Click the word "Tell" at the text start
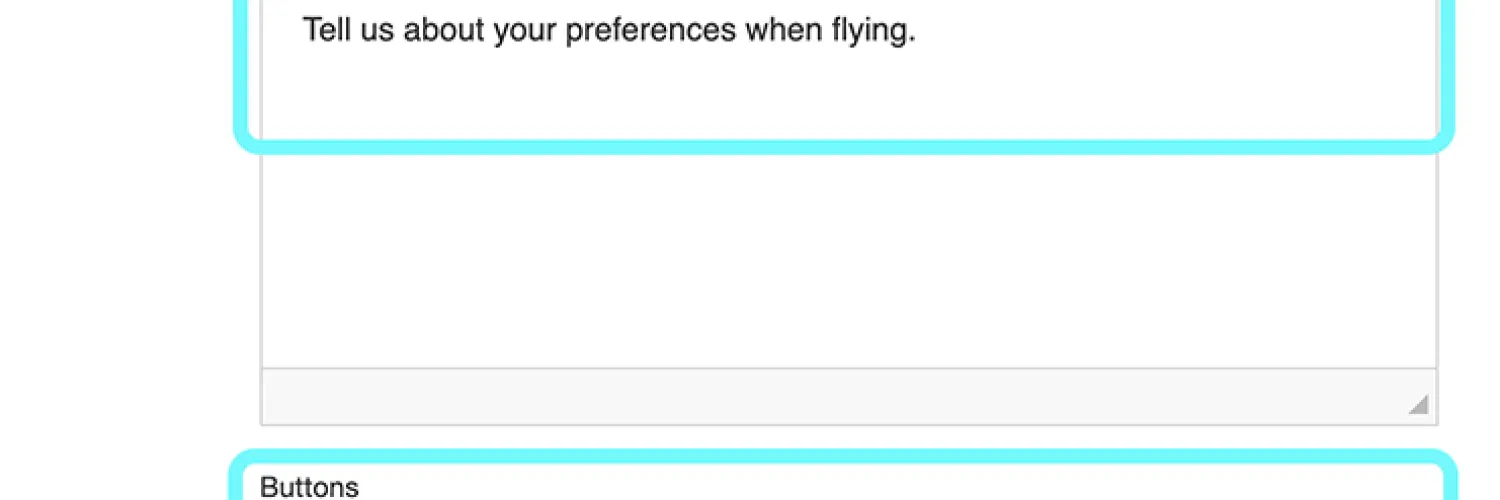 tap(324, 31)
